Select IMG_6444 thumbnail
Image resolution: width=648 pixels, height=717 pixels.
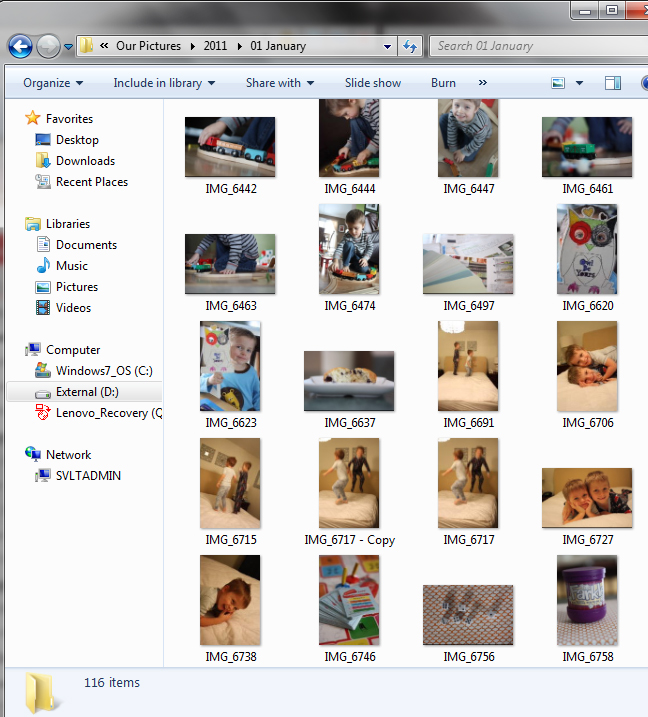349,138
